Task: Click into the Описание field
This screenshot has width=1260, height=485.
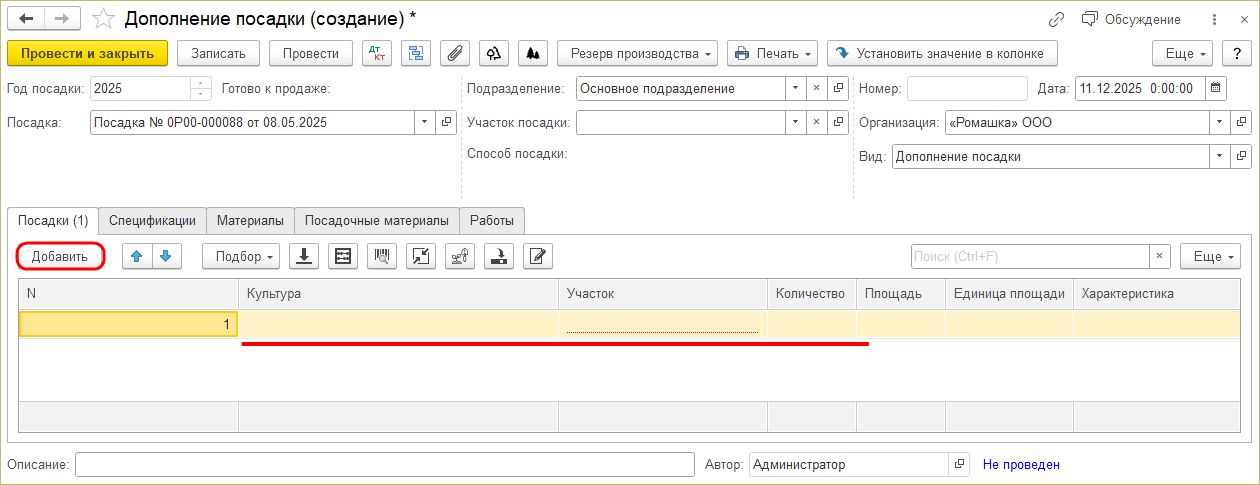Action: click(x=384, y=464)
